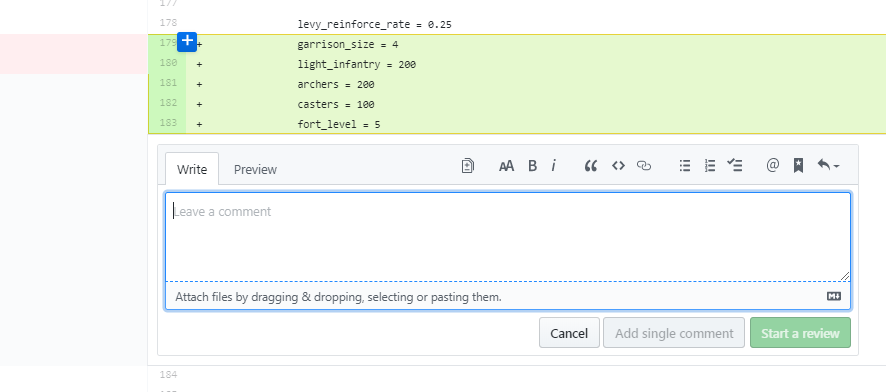Reference an issue with bookmark icon
886x392 pixels.
tap(798, 165)
